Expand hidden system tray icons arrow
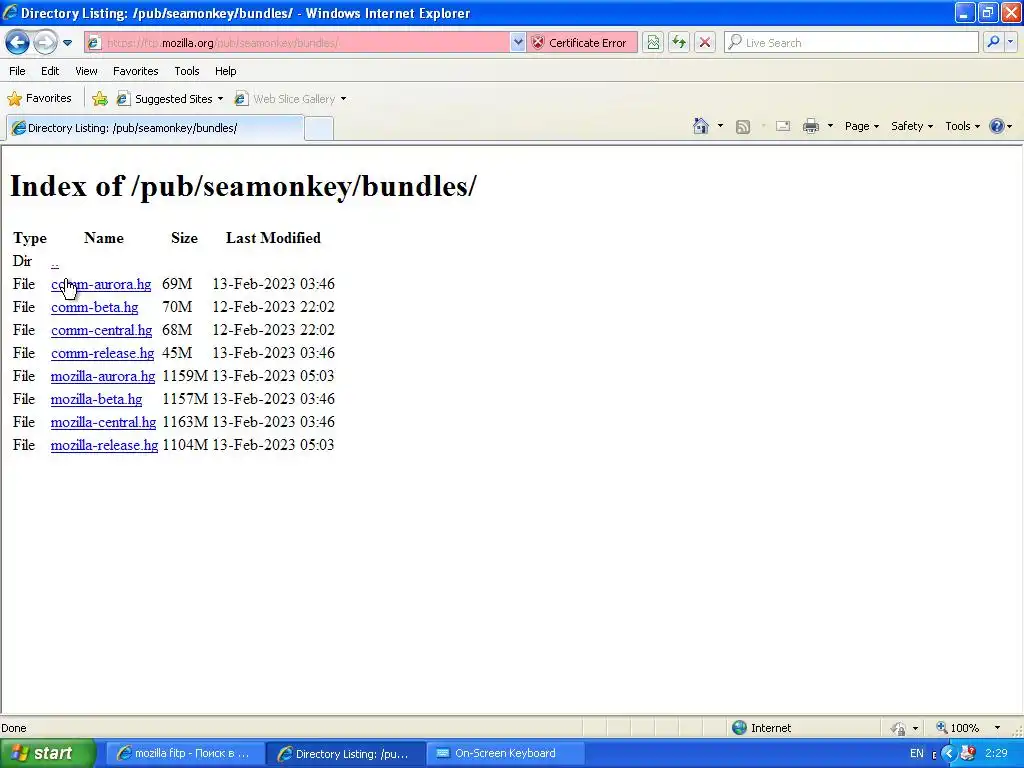The image size is (1024, 768). 949,754
